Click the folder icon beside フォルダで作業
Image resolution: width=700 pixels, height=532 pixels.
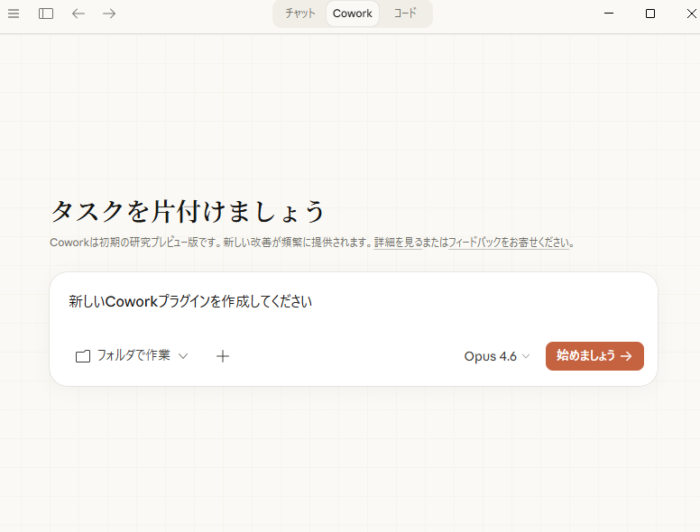click(x=83, y=356)
